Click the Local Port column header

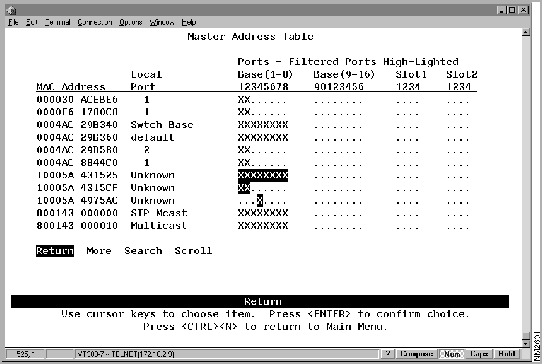[x=146, y=80]
